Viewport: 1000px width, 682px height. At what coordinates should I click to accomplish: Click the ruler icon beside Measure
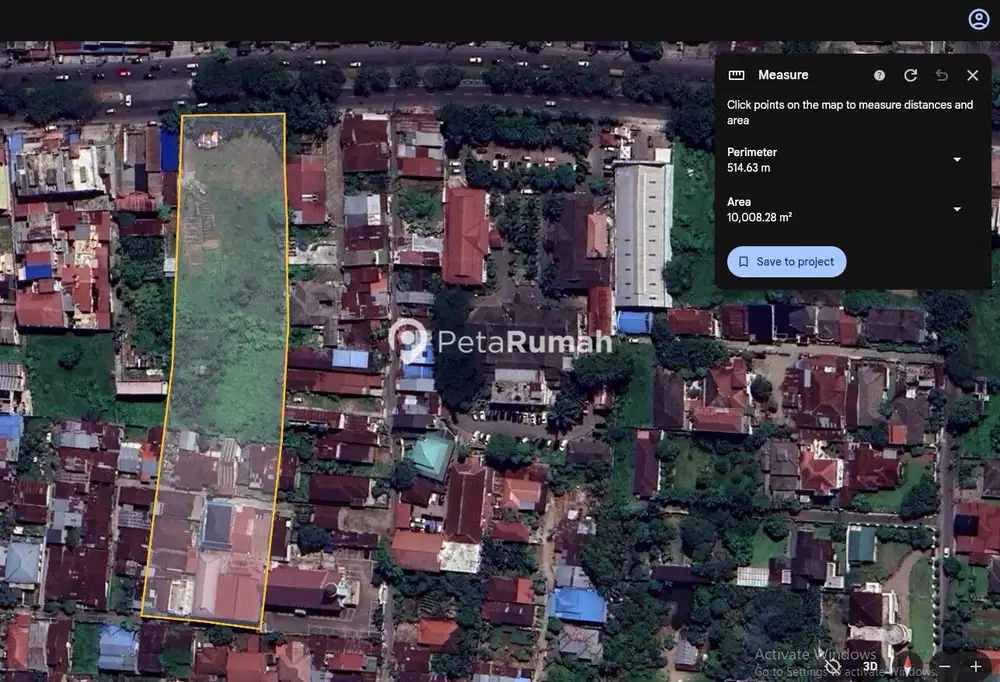coord(737,75)
